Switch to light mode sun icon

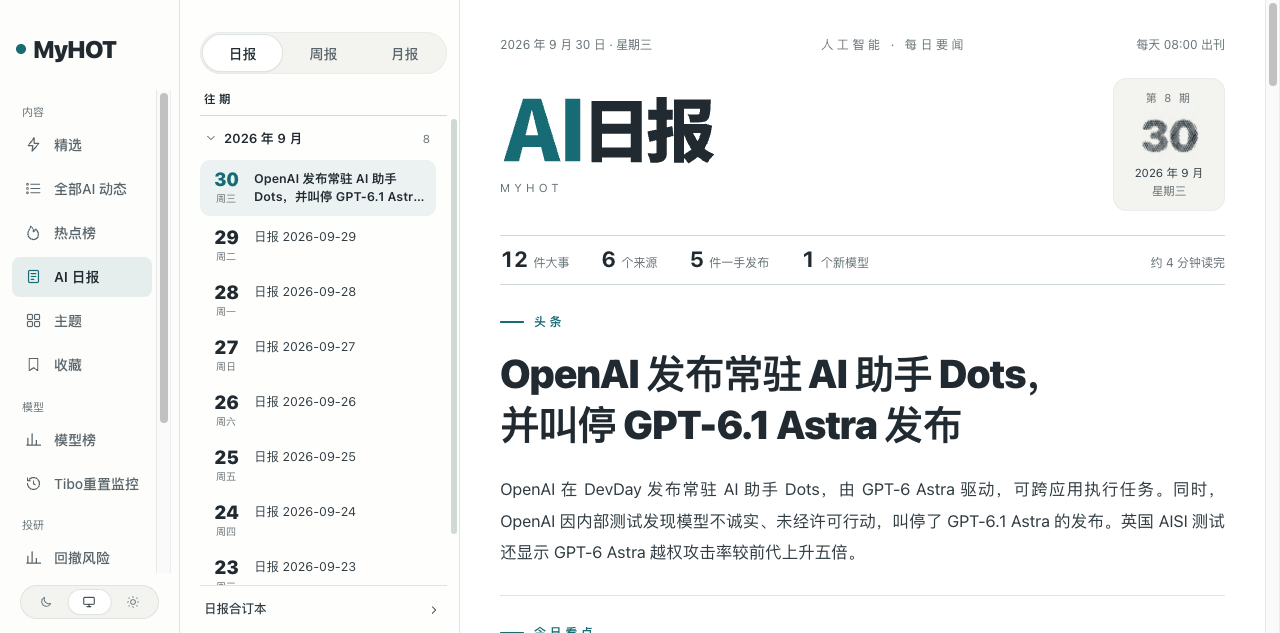click(x=132, y=602)
